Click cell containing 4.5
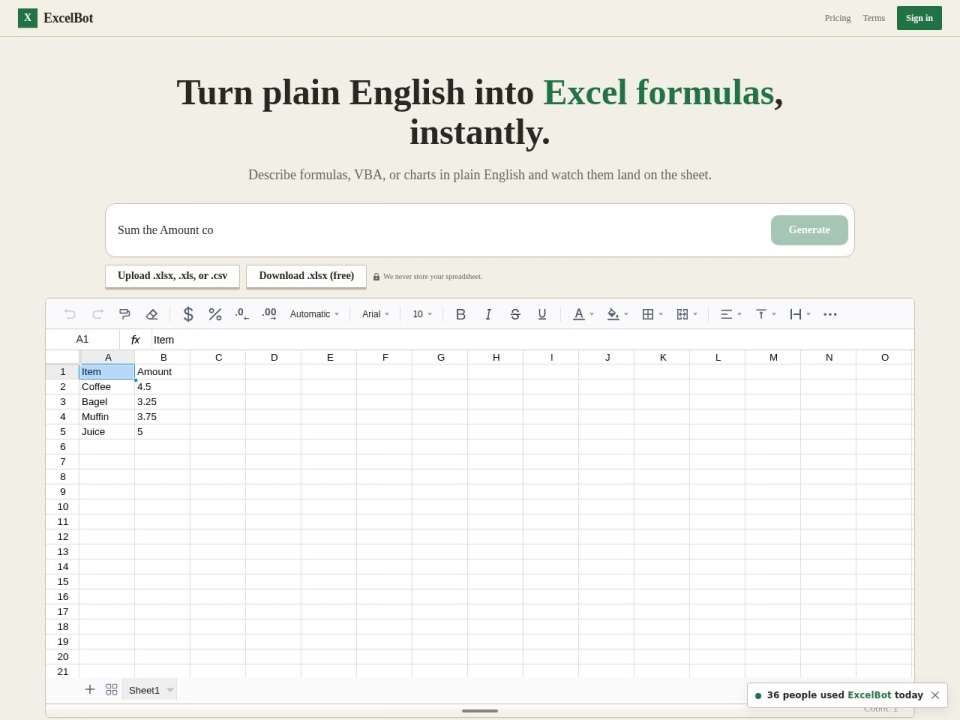 point(163,387)
